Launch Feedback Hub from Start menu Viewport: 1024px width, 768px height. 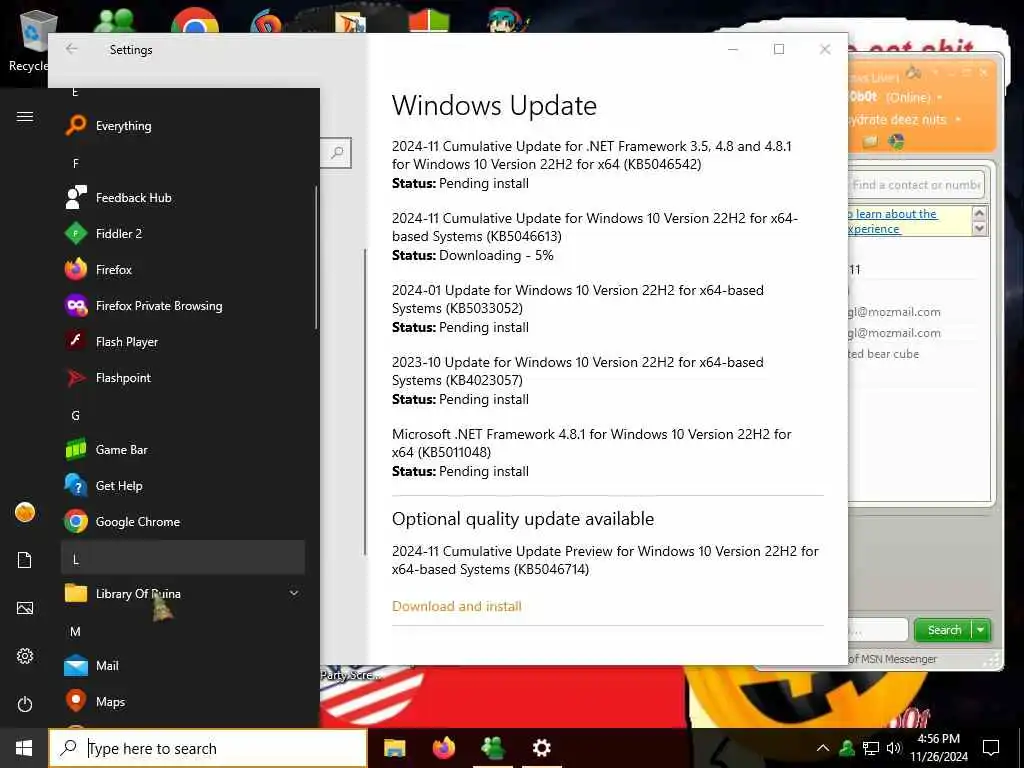[x=183, y=197]
